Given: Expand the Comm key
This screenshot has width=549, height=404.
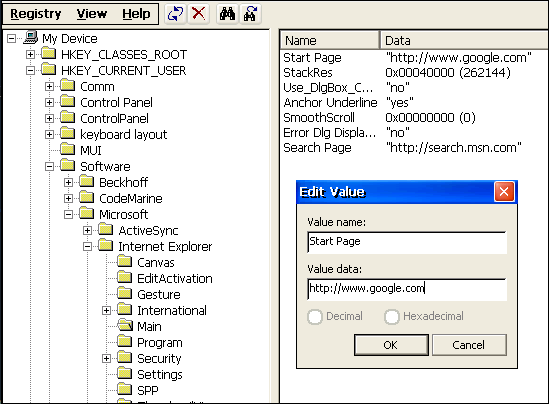Looking at the screenshot, I should click(x=49, y=86).
